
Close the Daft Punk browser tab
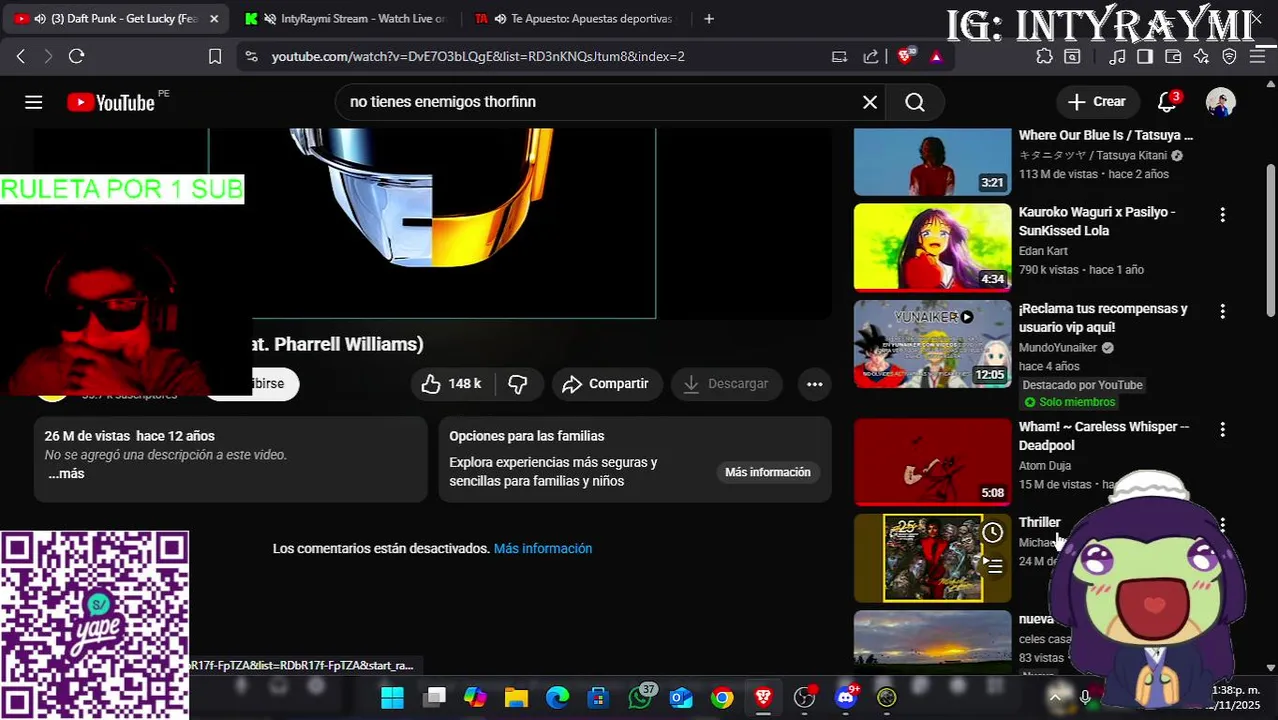(213, 18)
